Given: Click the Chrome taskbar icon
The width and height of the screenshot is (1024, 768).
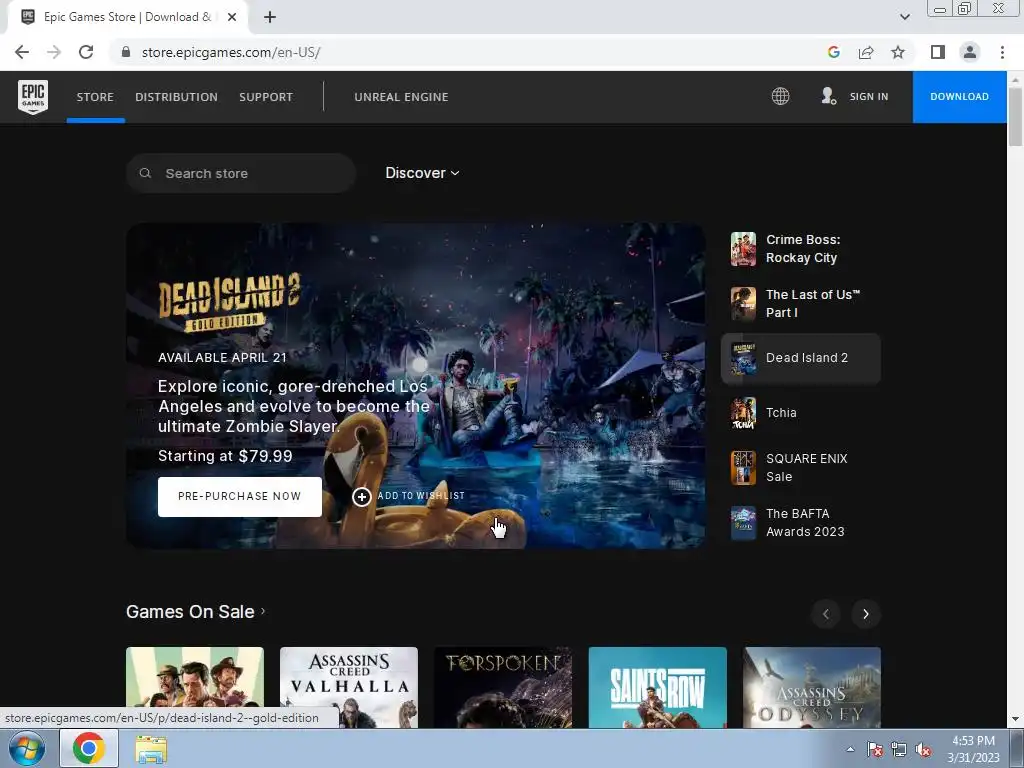Looking at the screenshot, I should 89,748.
